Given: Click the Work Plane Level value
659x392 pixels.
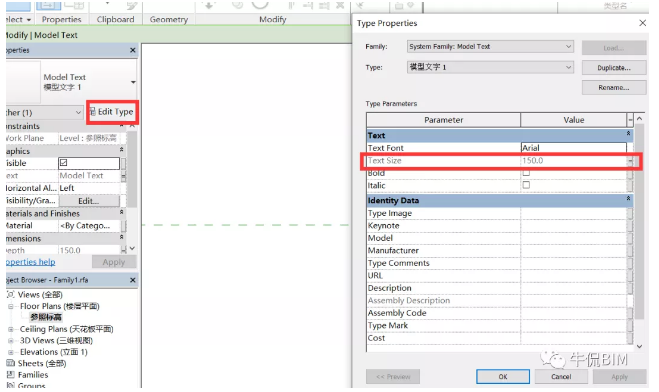Looking at the screenshot, I should pos(89,138).
